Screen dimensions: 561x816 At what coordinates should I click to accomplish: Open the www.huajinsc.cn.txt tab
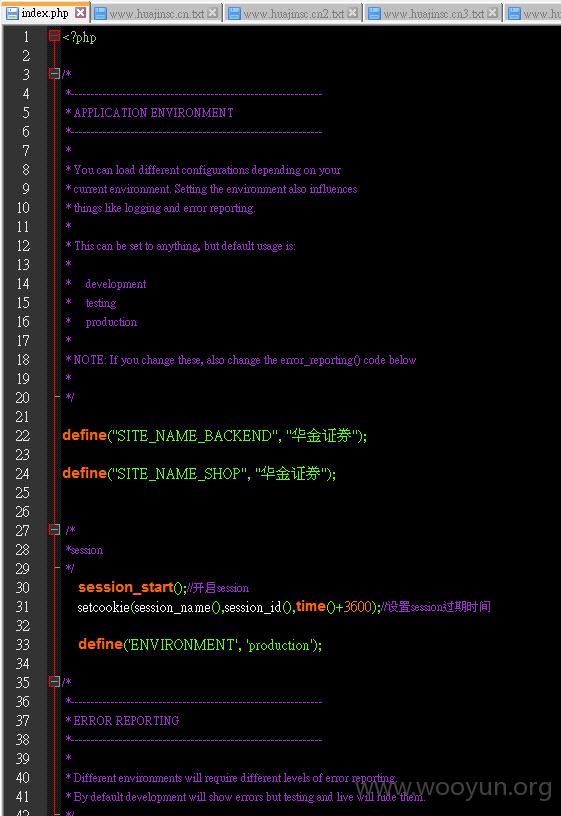coord(156,14)
